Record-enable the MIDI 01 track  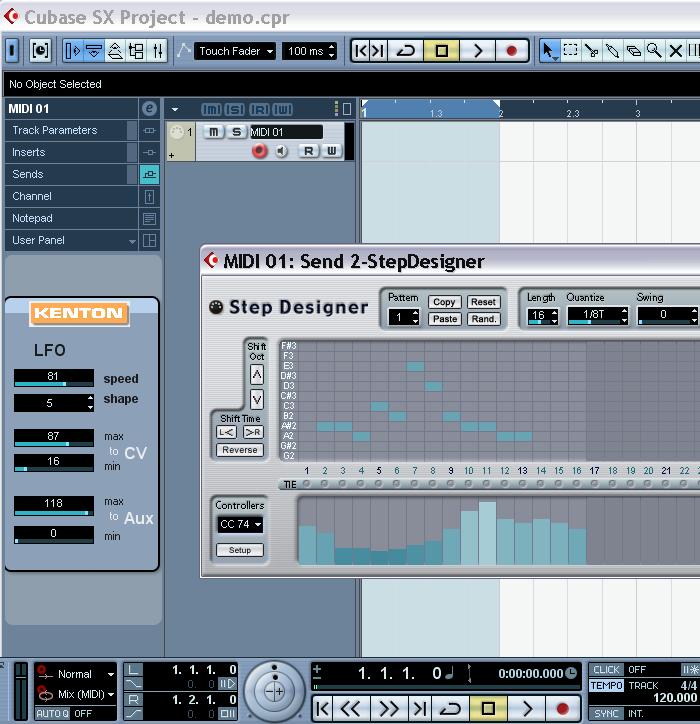(259, 151)
